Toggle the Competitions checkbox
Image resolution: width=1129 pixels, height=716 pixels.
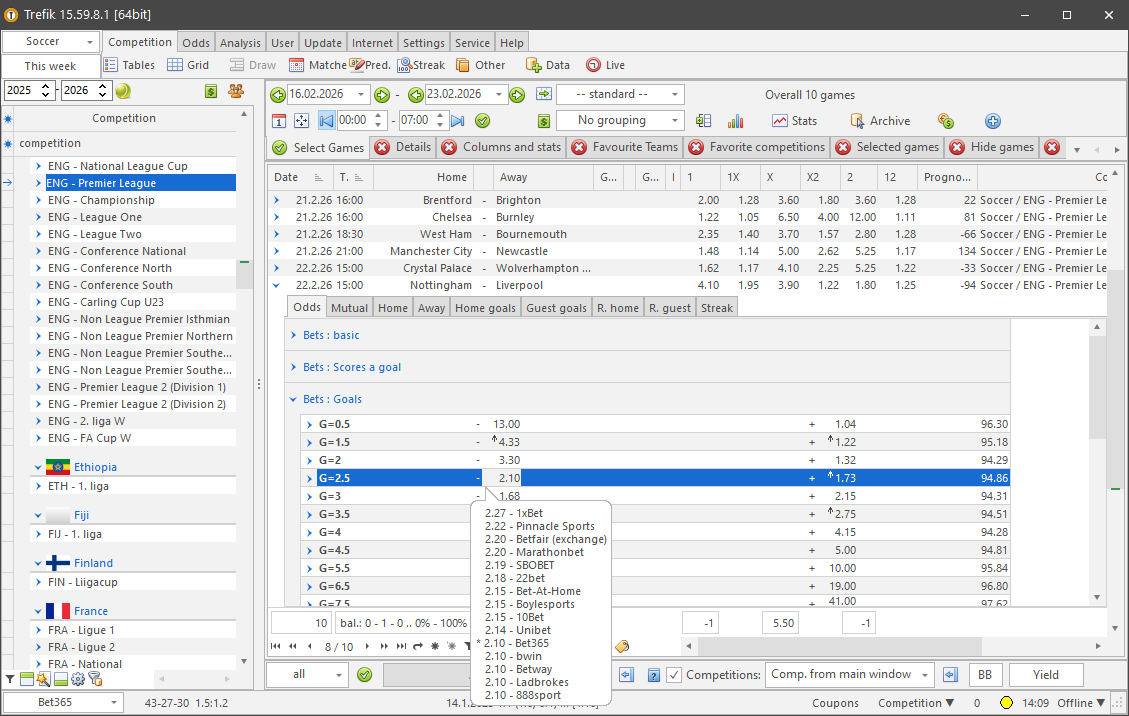[674, 675]
